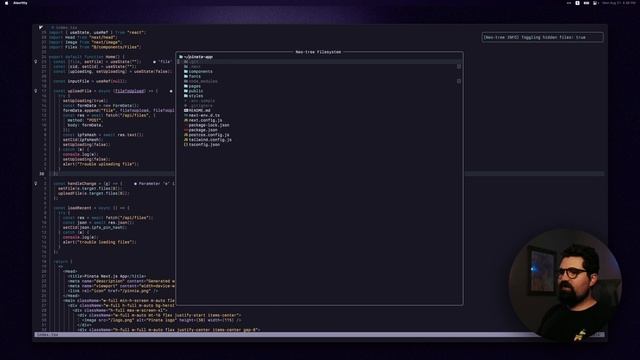Click the components folder icon in Neo-tree

point(186,71)
